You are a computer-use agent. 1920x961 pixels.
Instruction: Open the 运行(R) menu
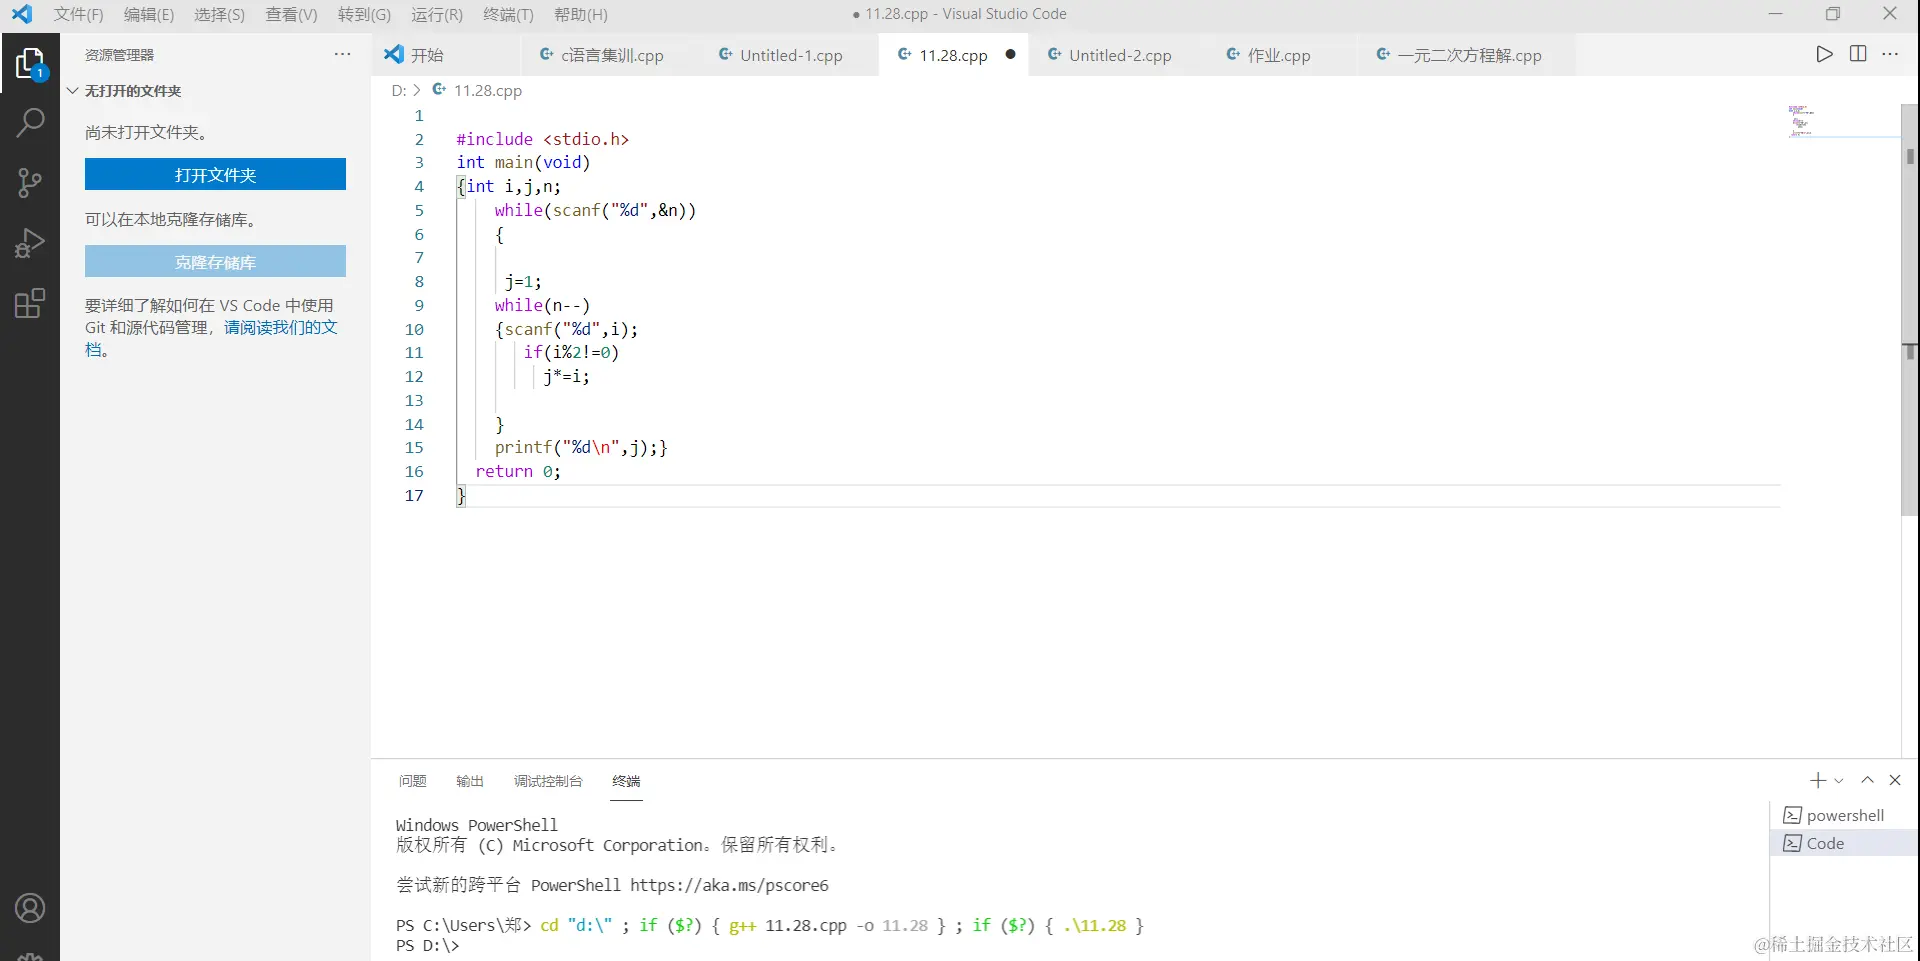[437, 14]
